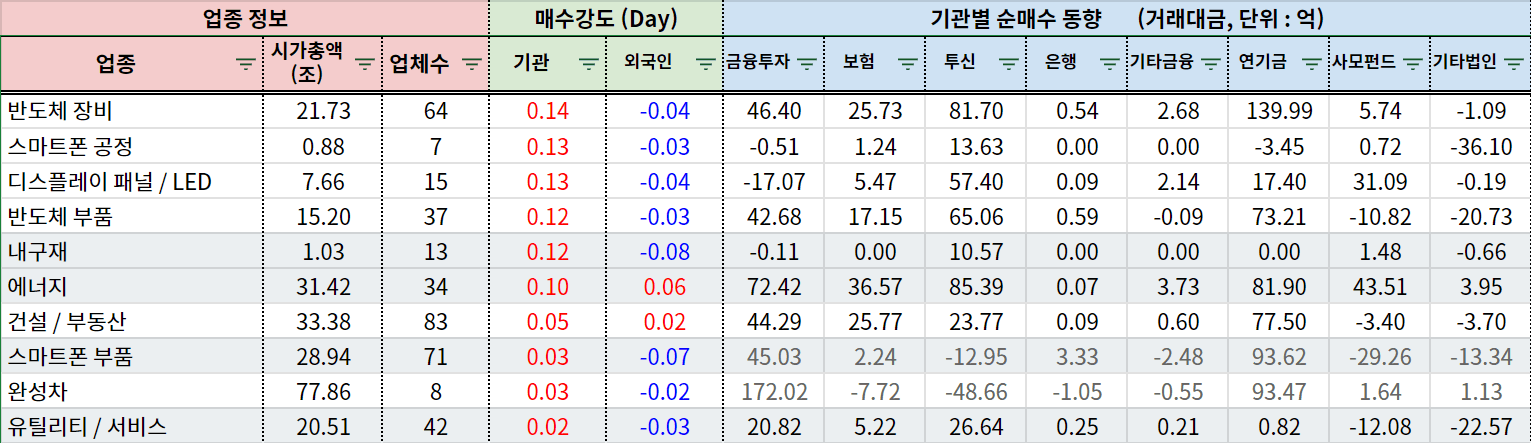Open the 사모펀드 column filter
The height and width of the screenshot is (443, 1531).
pyautogui.click(x=1413, y=63)
